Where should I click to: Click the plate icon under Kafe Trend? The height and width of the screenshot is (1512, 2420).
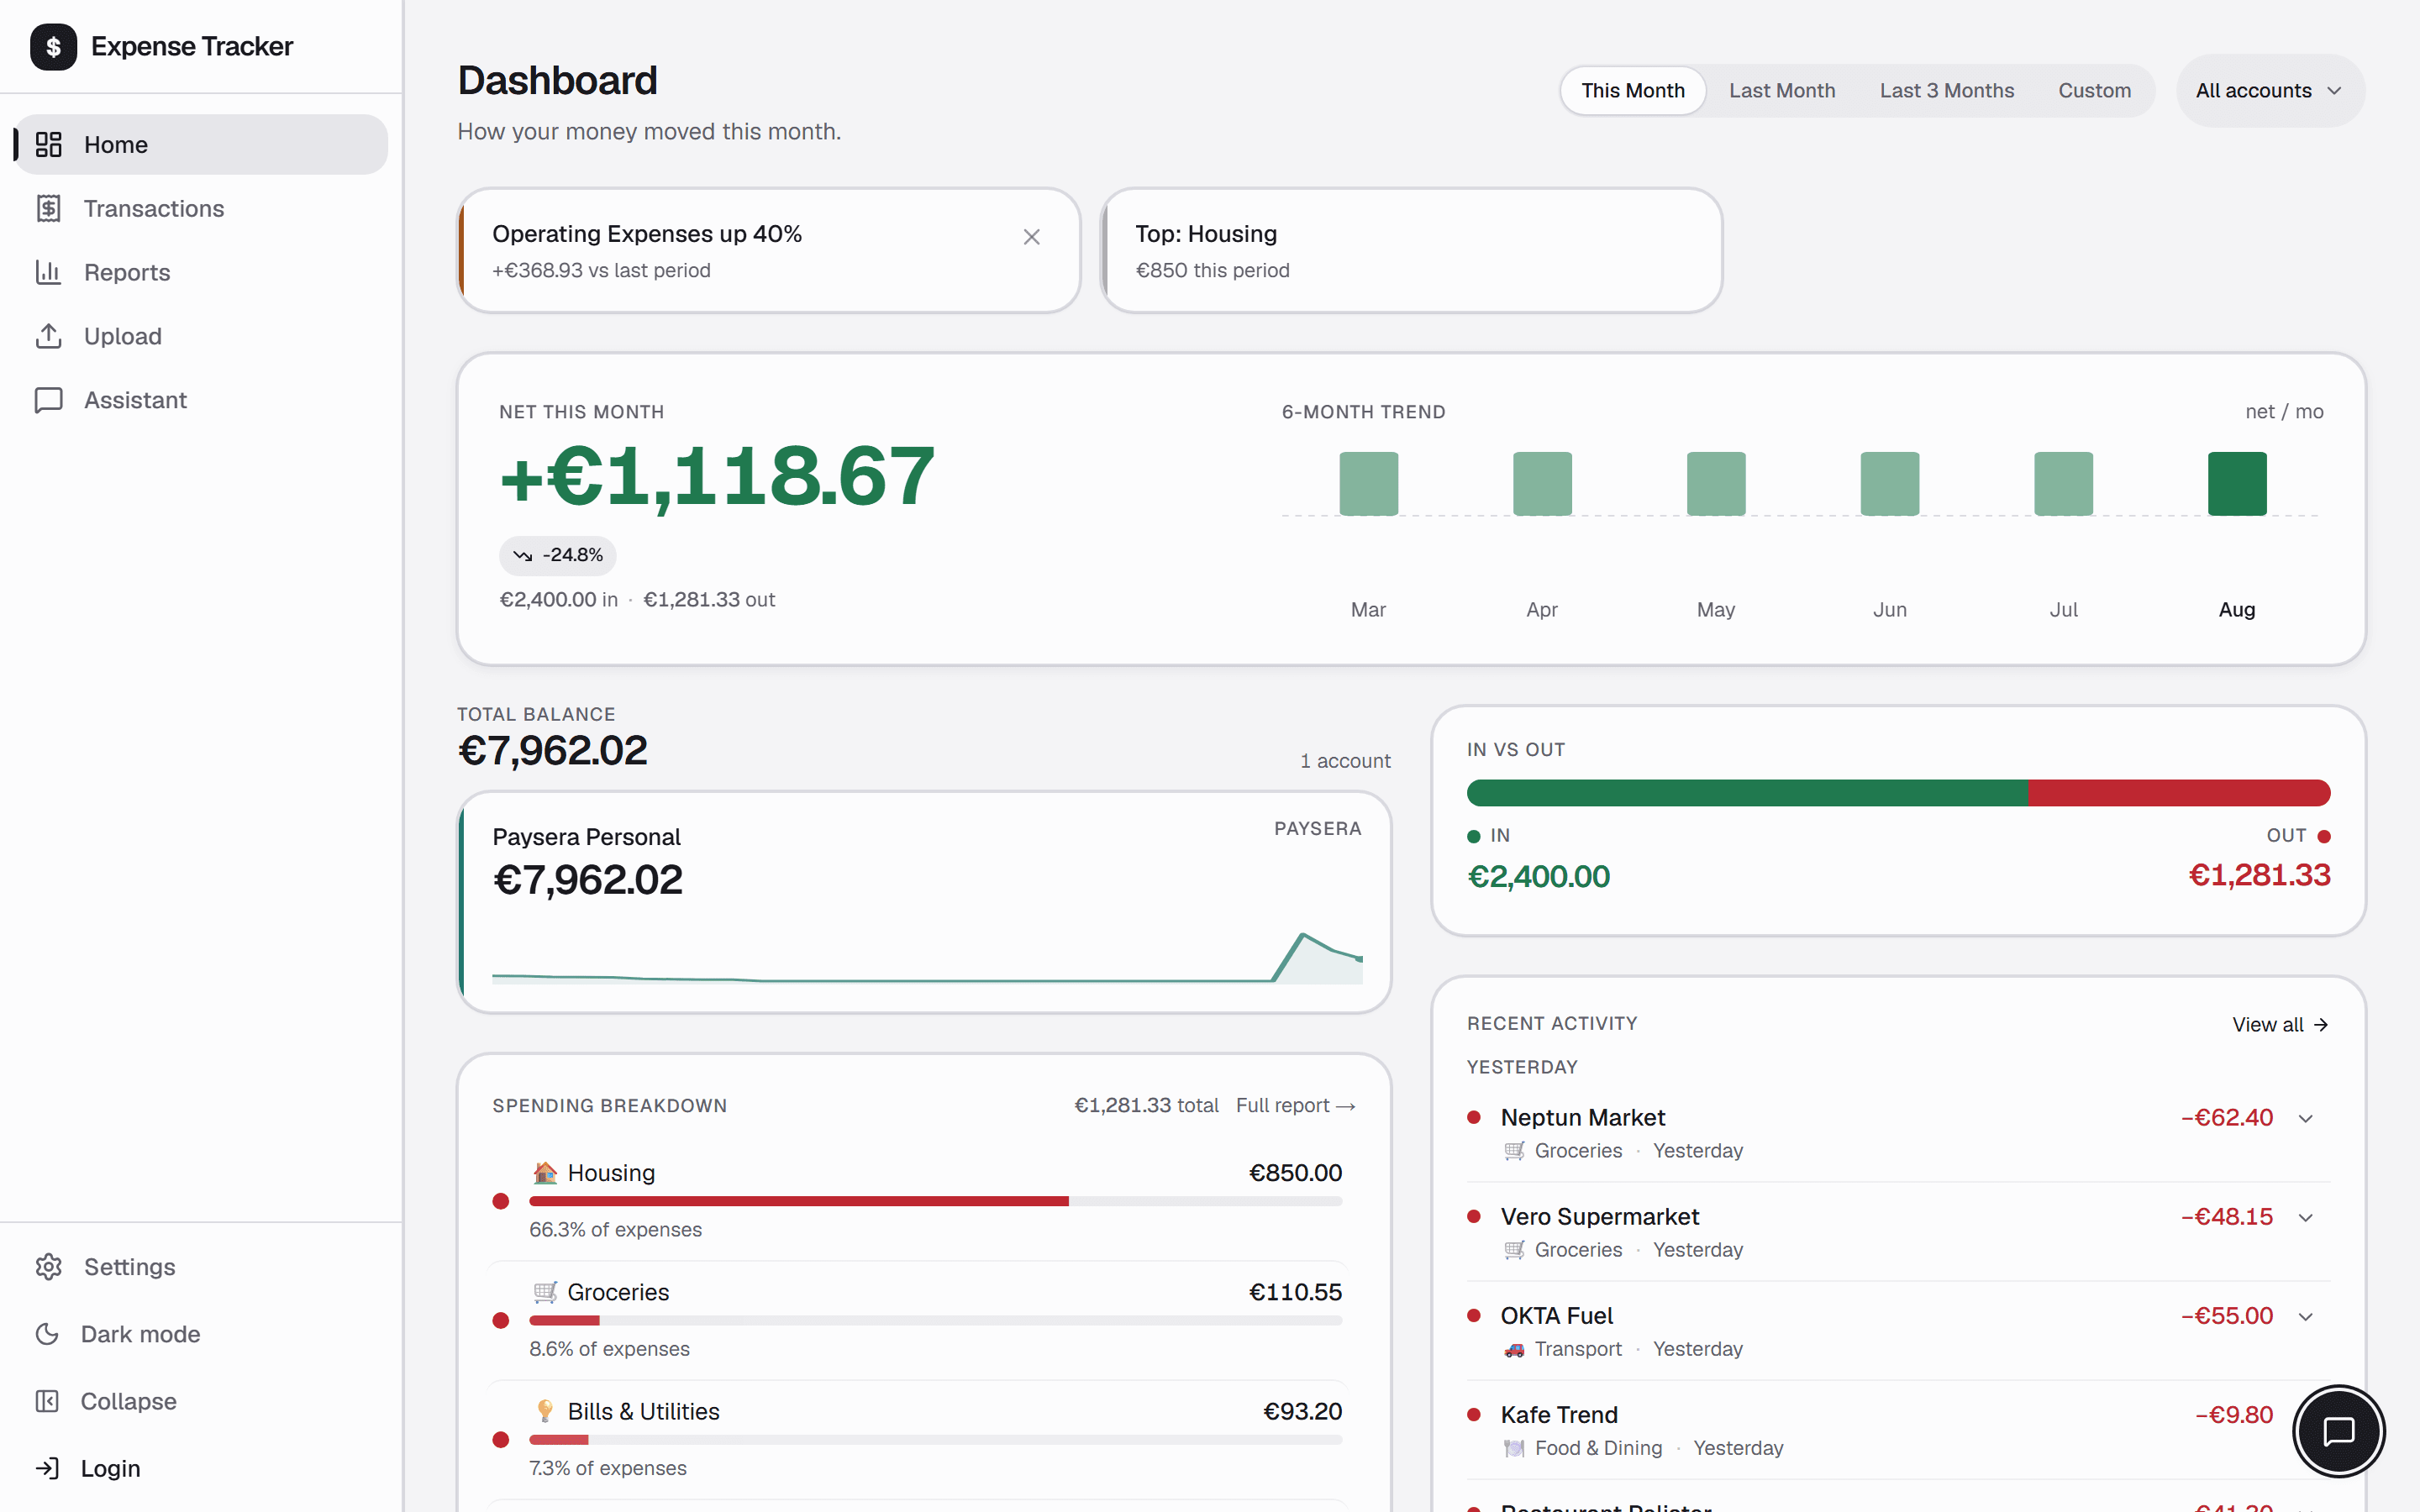point(1514,1448)
